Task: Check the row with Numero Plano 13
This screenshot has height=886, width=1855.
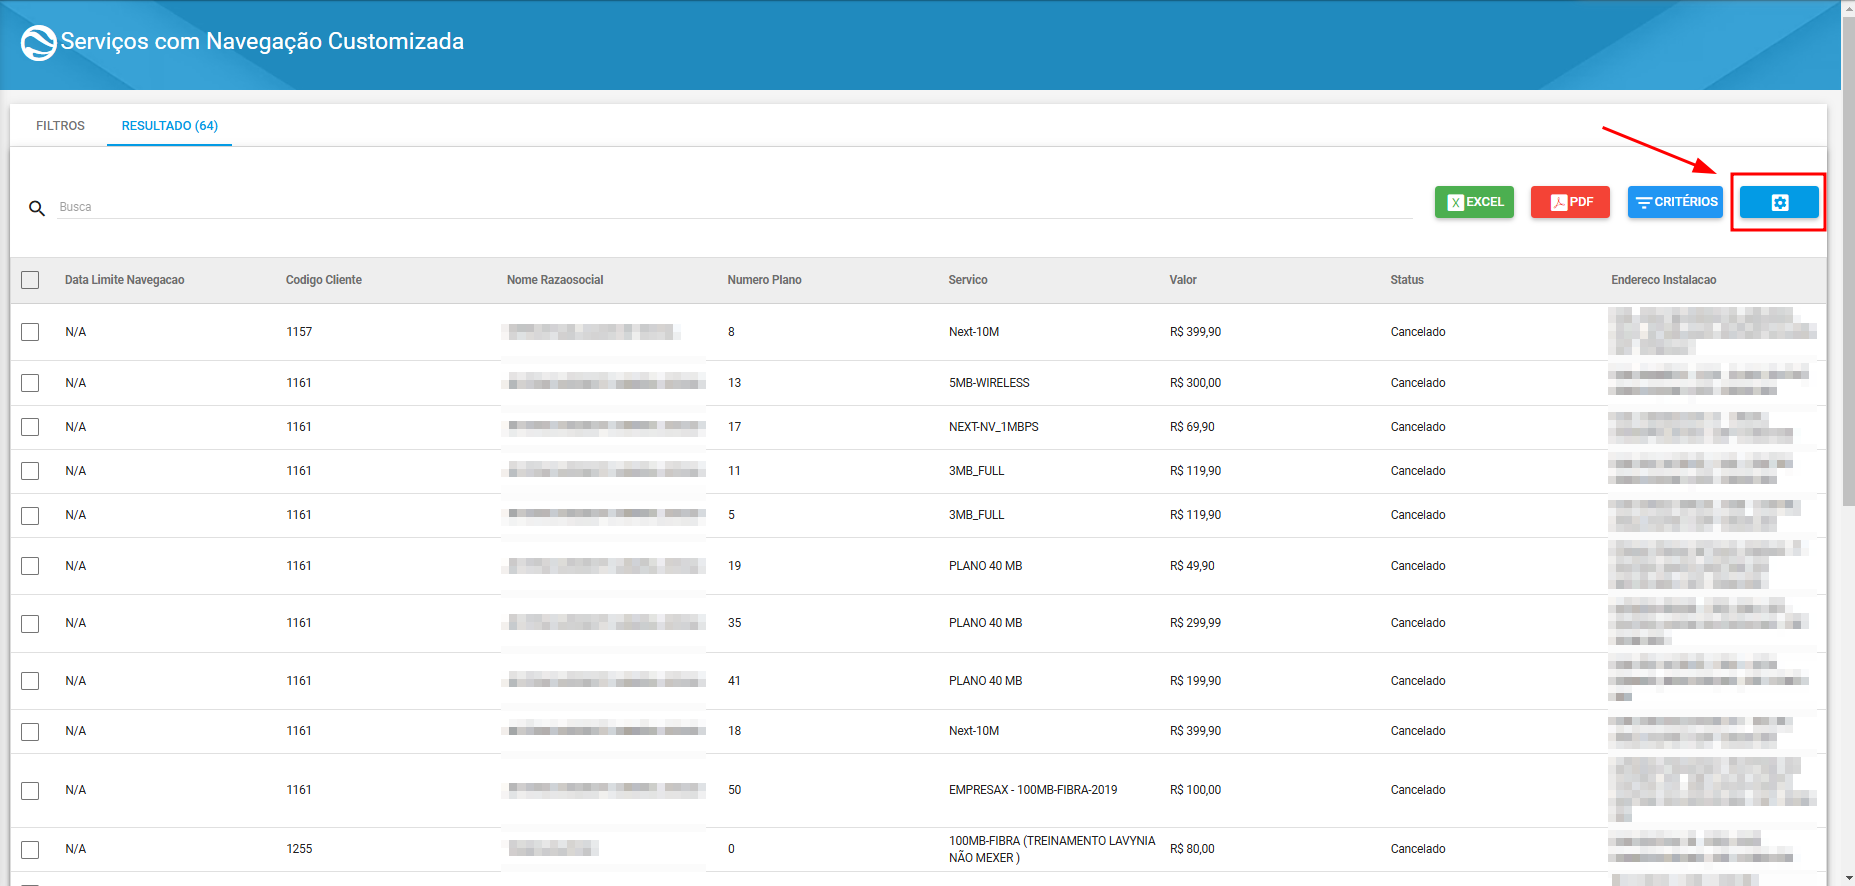Action: [30, 383]
